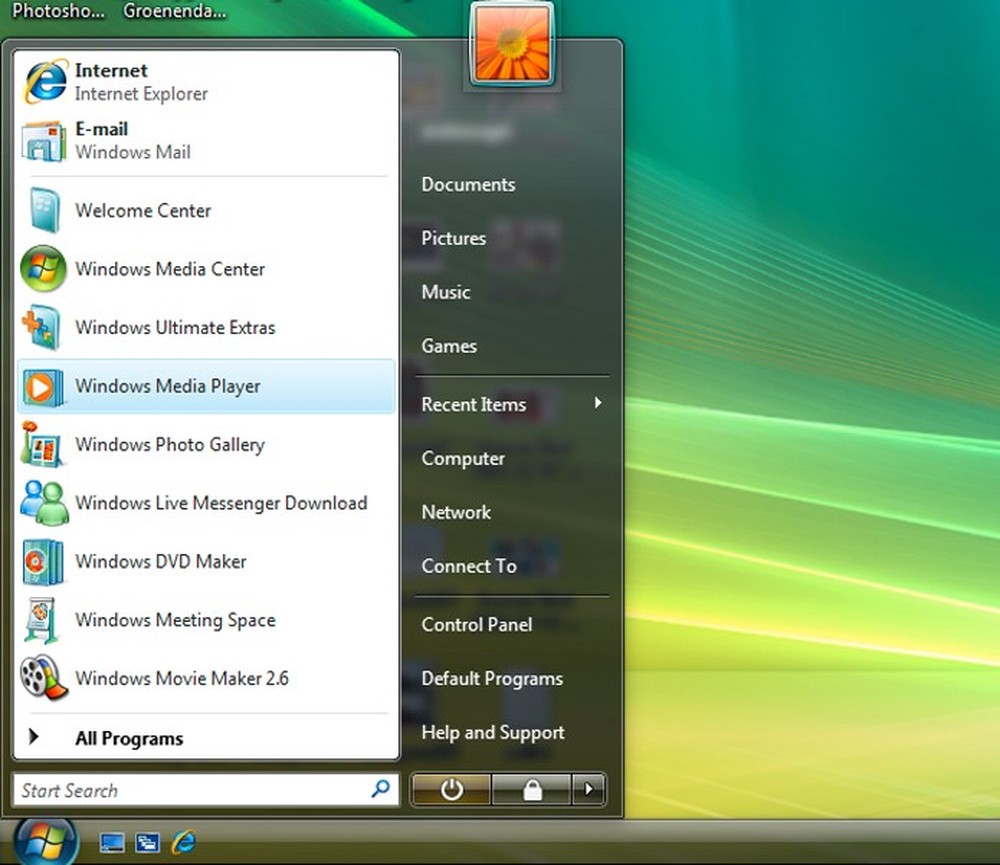Launch Windows Media Center

[x=168, y=269]
